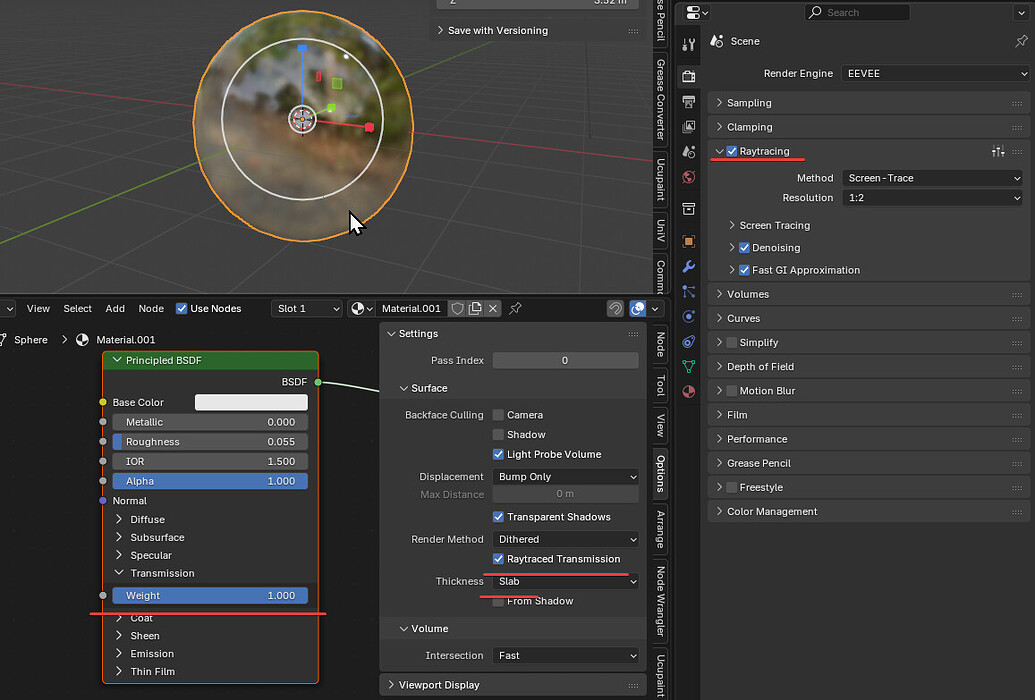Viewport: 1035px width, 700px height.
Task: Open the View Layer properties tab
Action: click(688, 126)
